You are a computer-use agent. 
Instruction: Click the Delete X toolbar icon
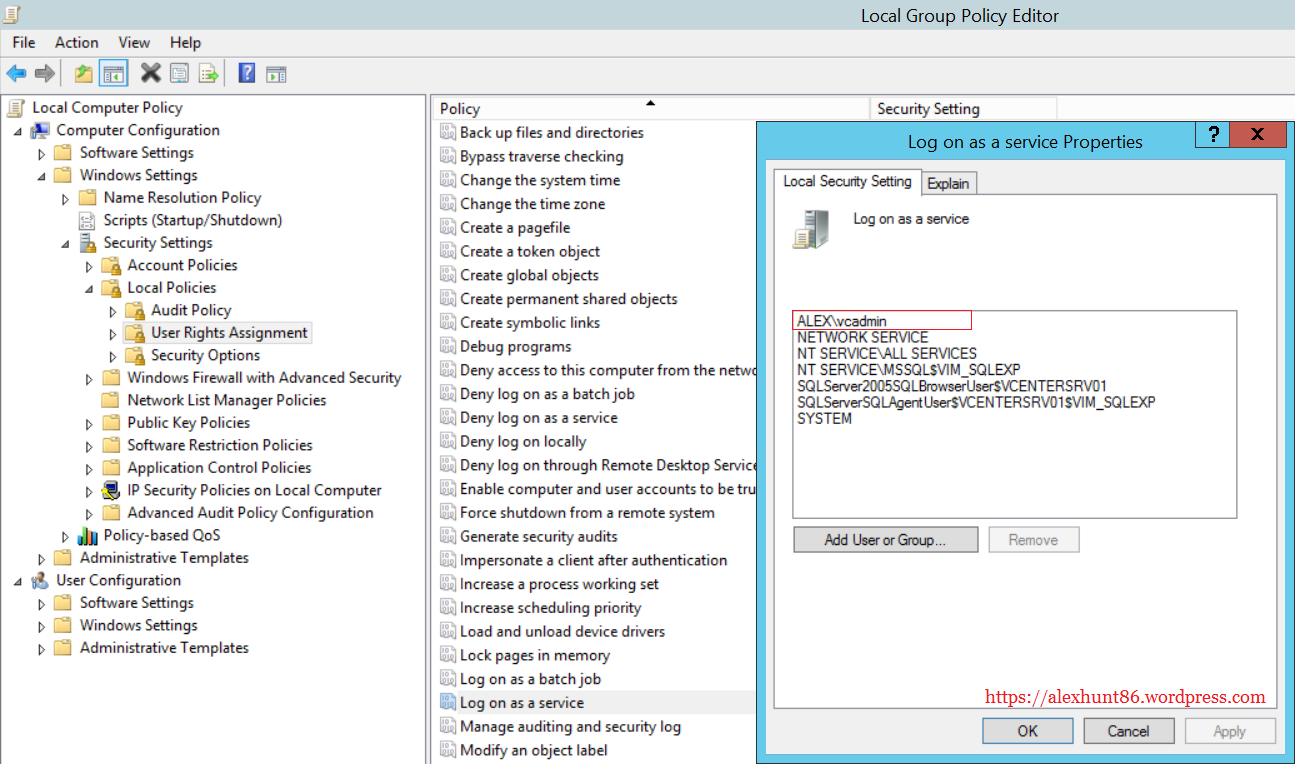[x=151, y=73]
